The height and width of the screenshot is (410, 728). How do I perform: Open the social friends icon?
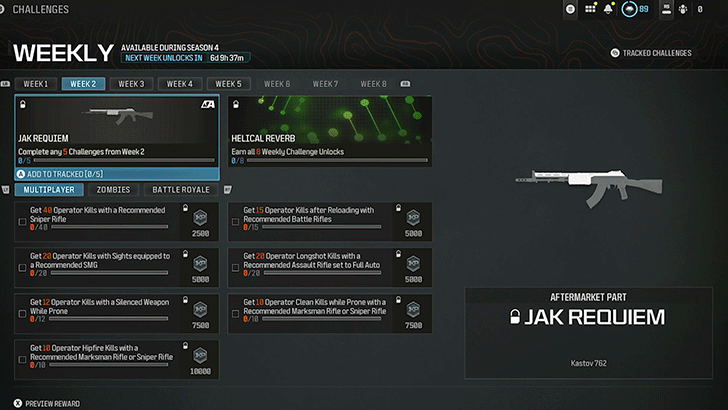666,9
